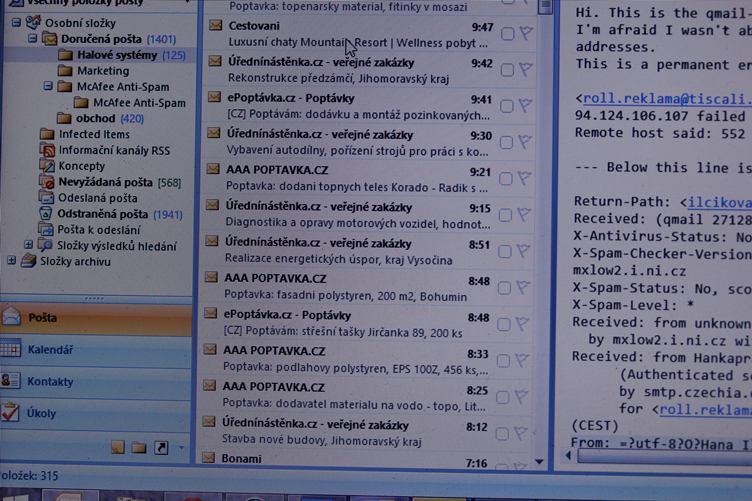Toggle category box on Cestovani 9:47 message

[507, 34]
